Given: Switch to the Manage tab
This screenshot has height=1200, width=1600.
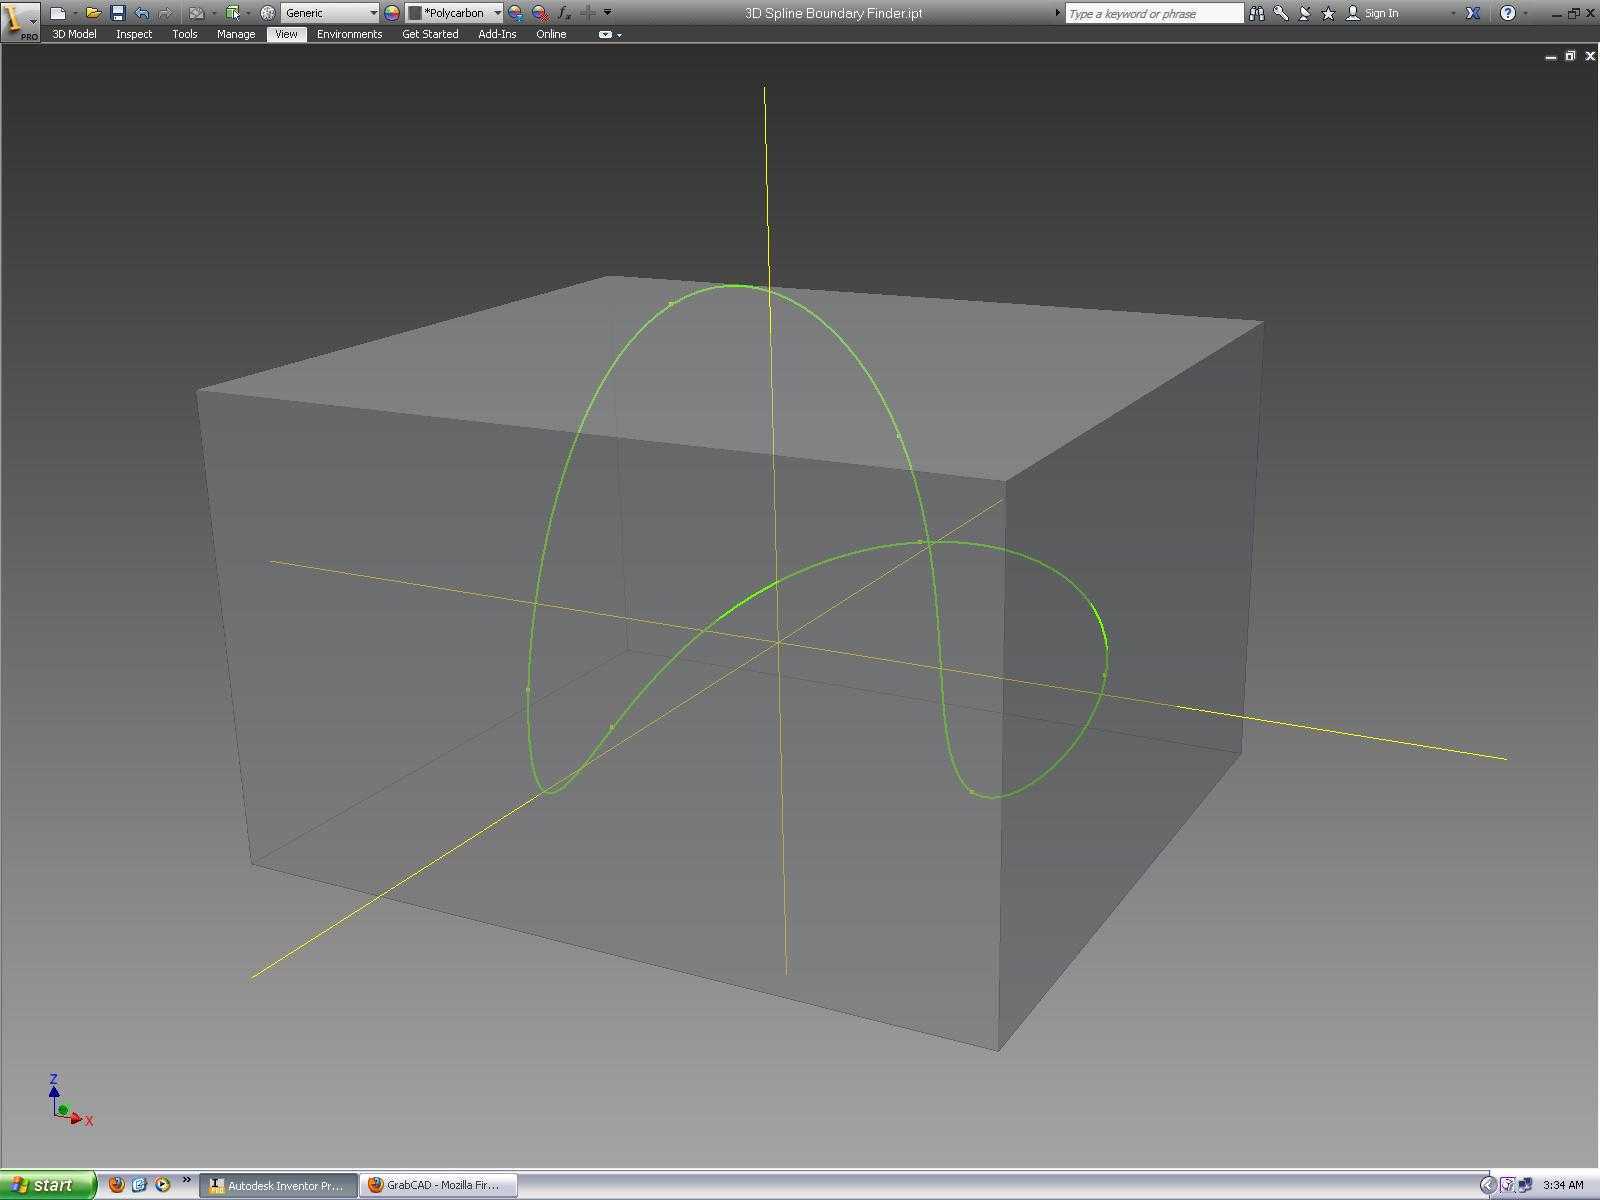Looking at the screenshot, I should tap(236, 34).
